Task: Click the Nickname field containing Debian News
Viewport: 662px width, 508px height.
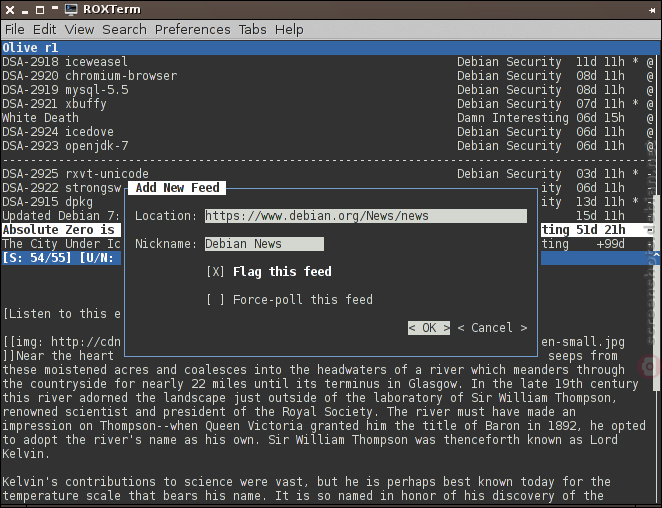Action: click(x=264, y=244)
